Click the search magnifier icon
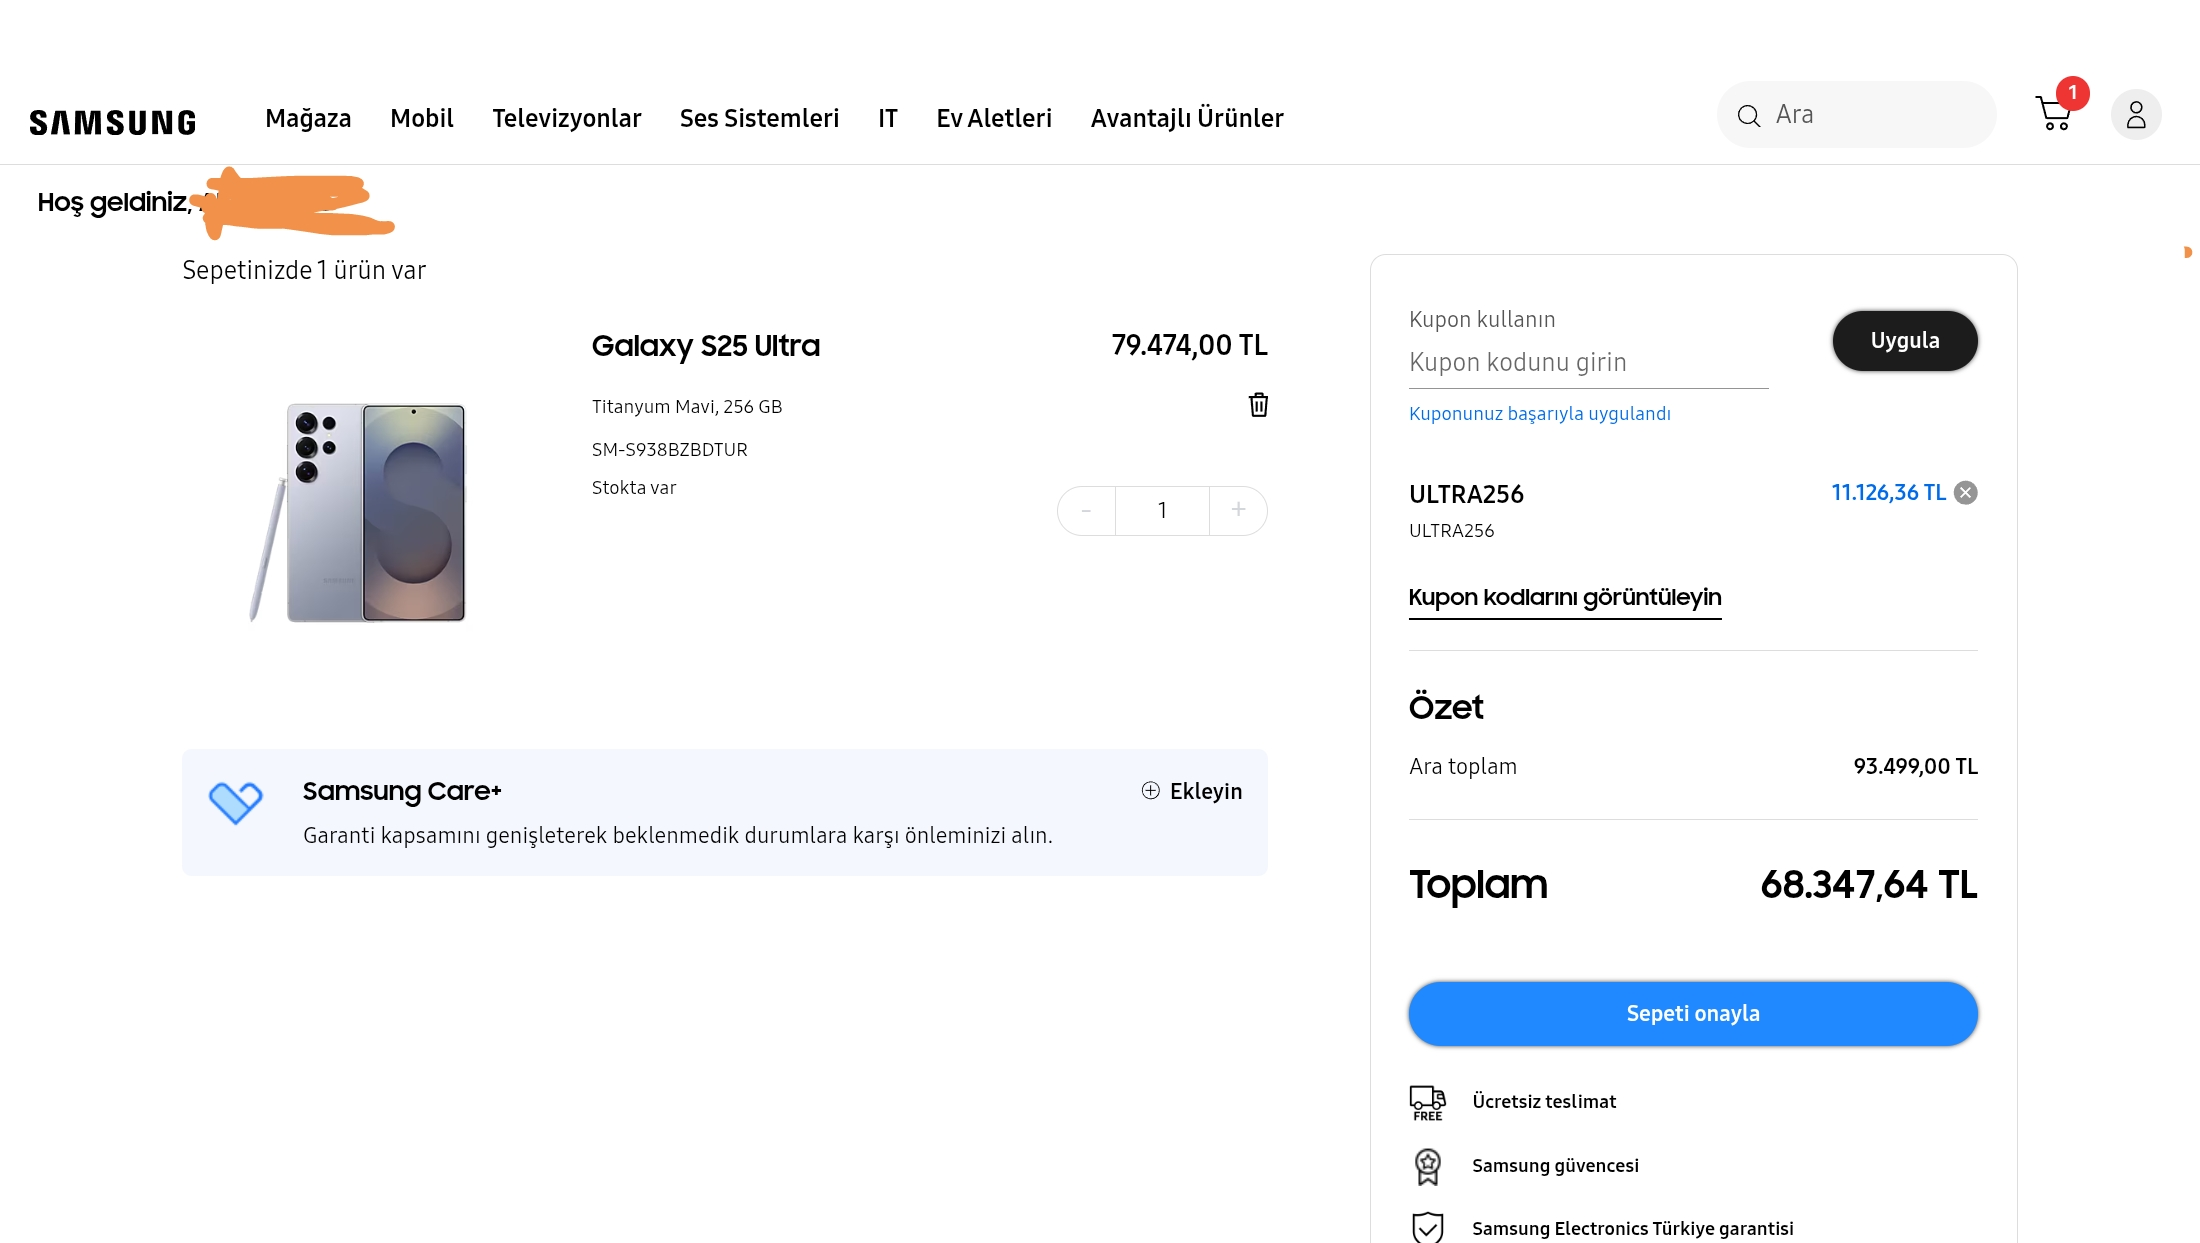This screenshot has width=2200, height=1243. pyautogui.click(x=1749, y=116)
